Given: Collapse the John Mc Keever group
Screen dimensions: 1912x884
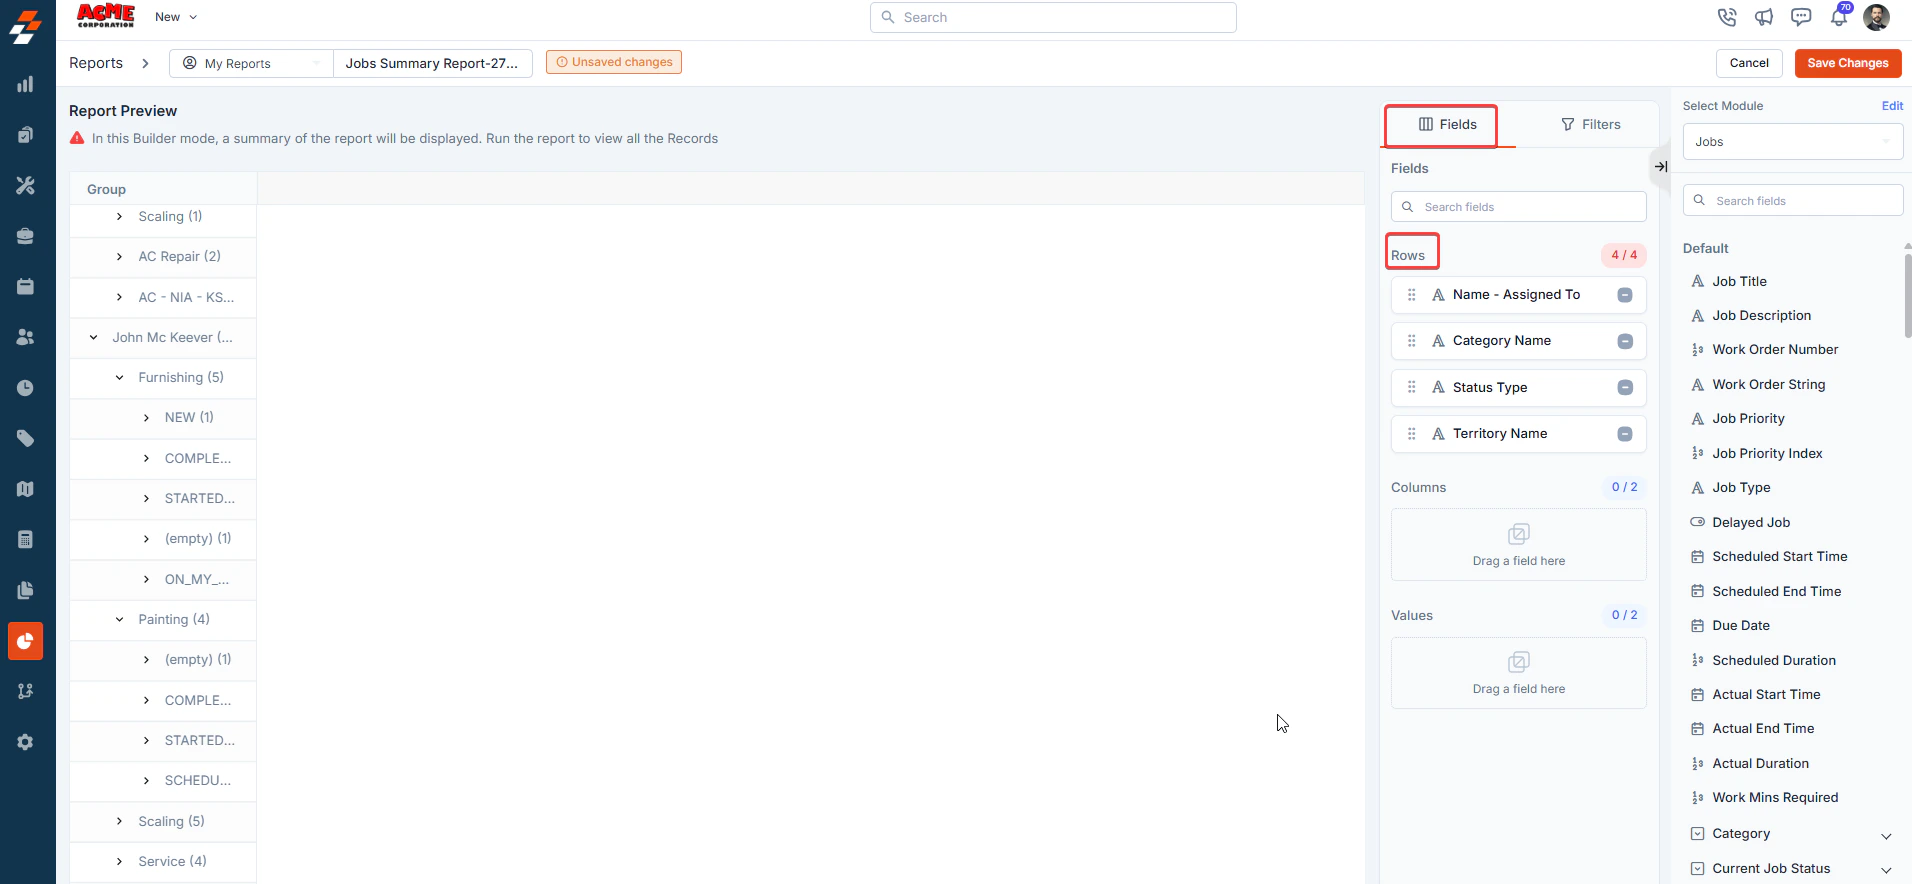Looking at the screenshot, I should [x=93, y=338].
